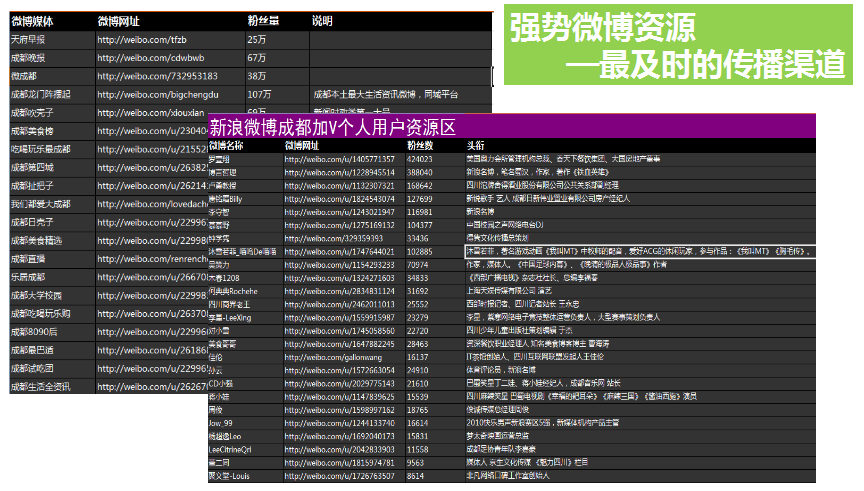The width and height of the screenshot is (864, 491).
Task: Open the weibo.com/u/1275169132 link
Action: point(339,225)
